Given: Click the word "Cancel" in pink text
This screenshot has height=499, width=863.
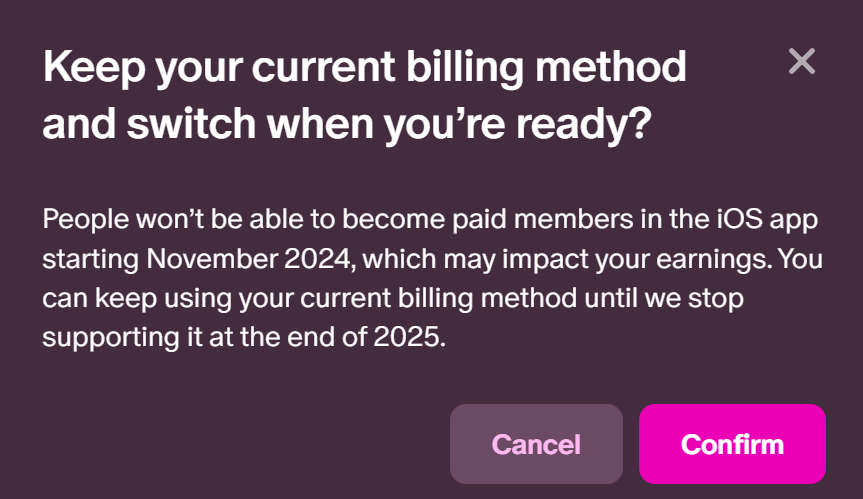Looking at the screenshot, I should (x=536, y=444).
